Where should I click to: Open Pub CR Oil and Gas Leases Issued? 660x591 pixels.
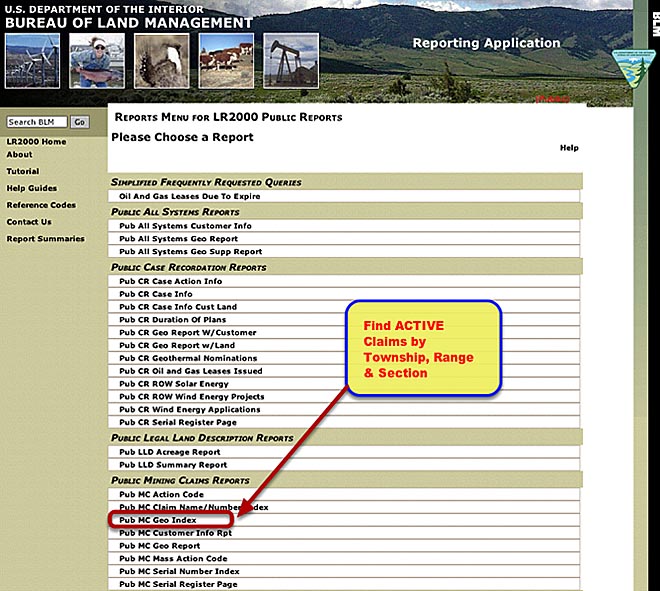pos(191,371)
